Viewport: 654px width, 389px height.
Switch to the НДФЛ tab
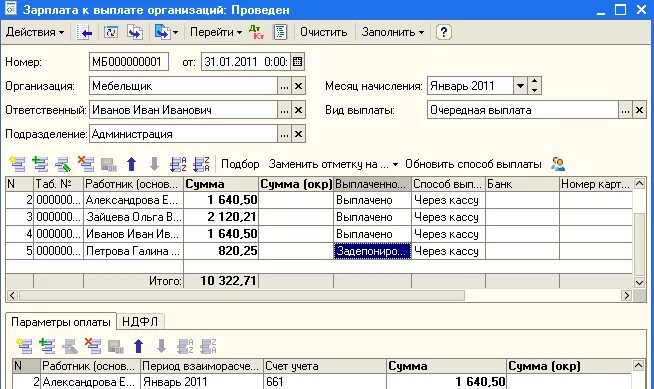[x=140, y=322]
